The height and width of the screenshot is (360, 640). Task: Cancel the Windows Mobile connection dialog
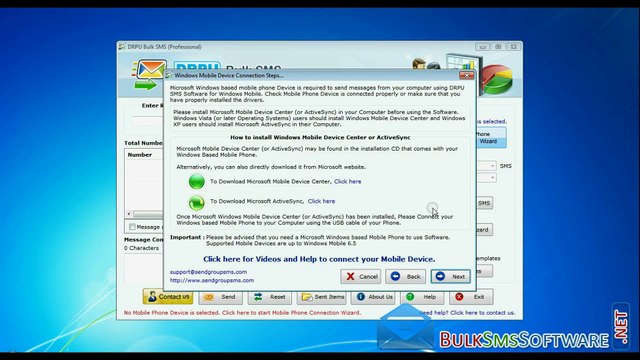click(361, 276)
